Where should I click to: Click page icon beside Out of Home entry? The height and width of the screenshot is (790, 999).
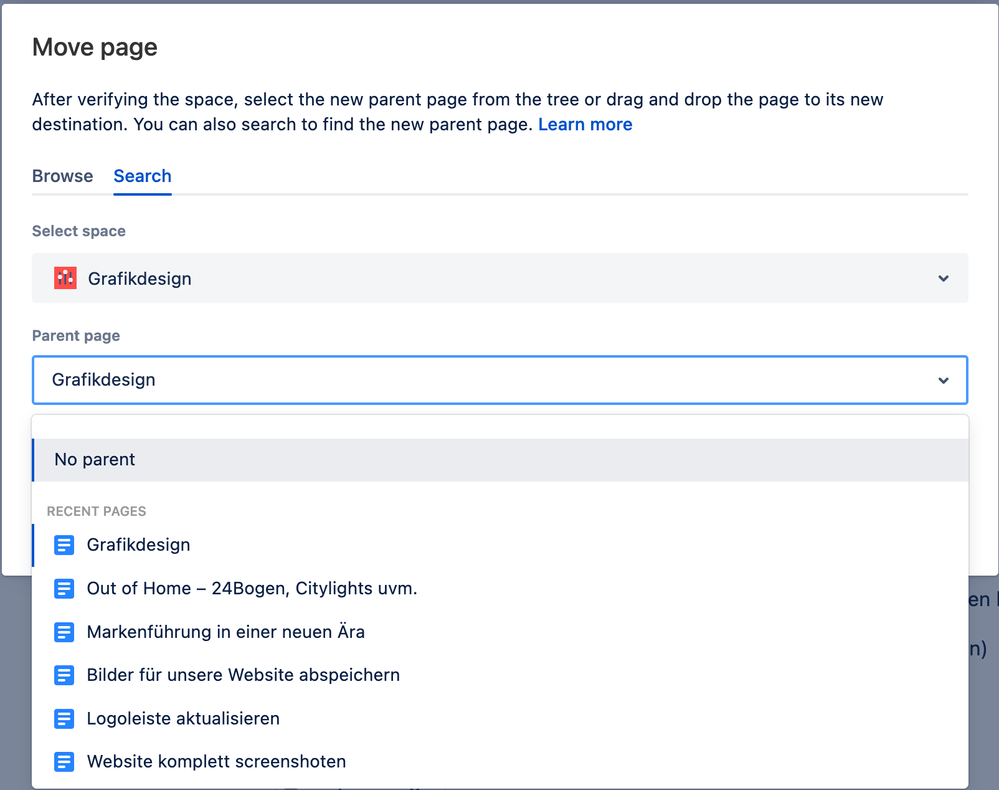point(64,589)
